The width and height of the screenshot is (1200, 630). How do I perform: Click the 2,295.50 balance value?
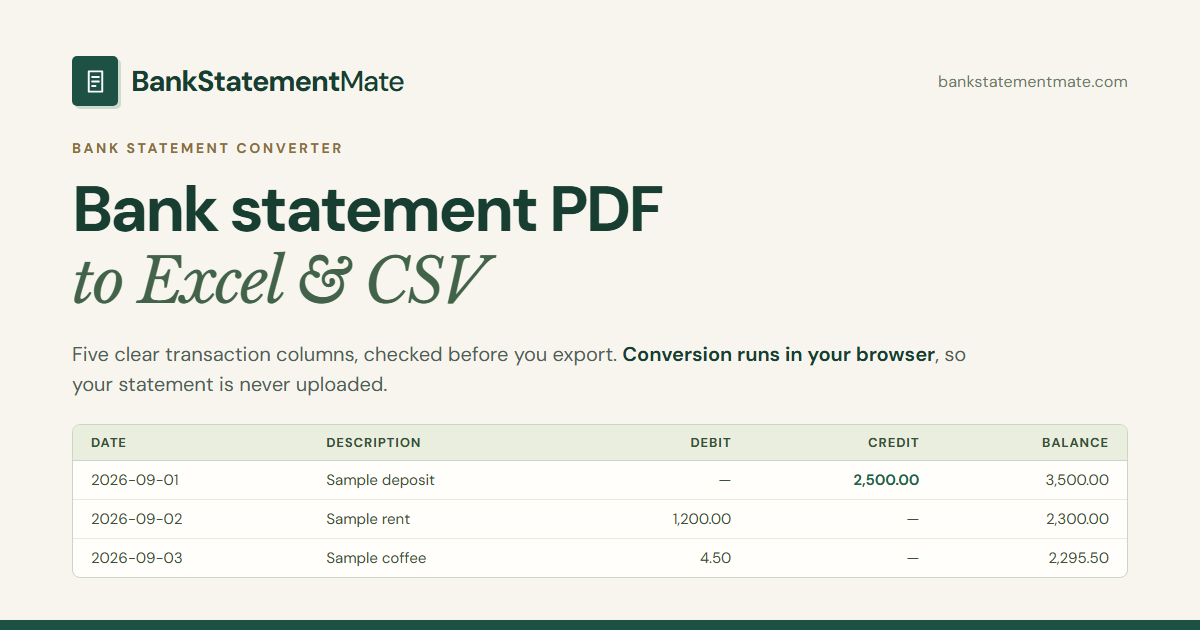pyautogui.click(x=1079, y=558)
